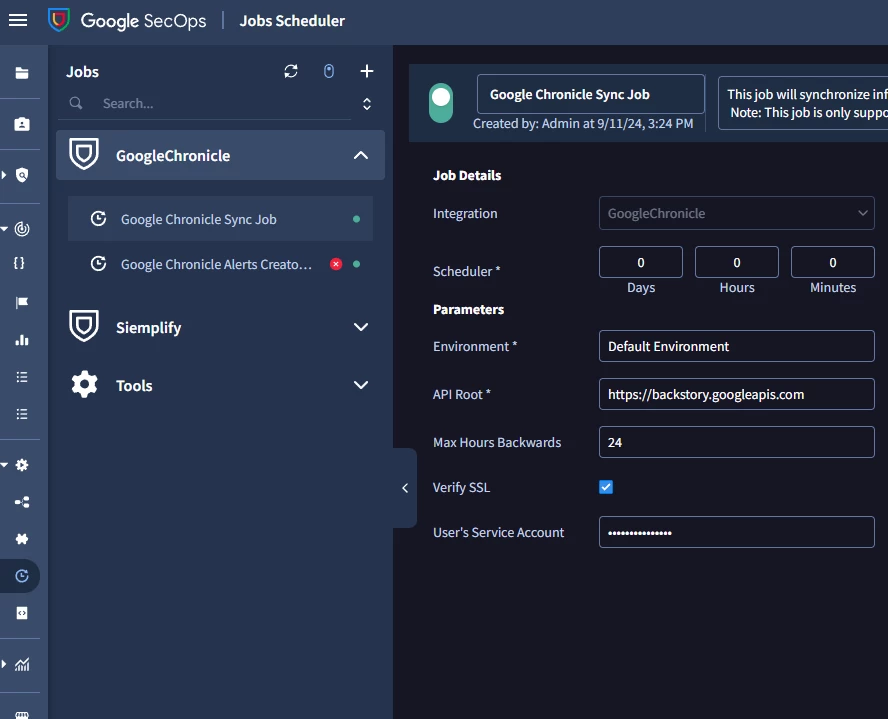888x719 pixels.
Task: Collapse the Jobs panel with left chevron
Action: tap(405, 488)
